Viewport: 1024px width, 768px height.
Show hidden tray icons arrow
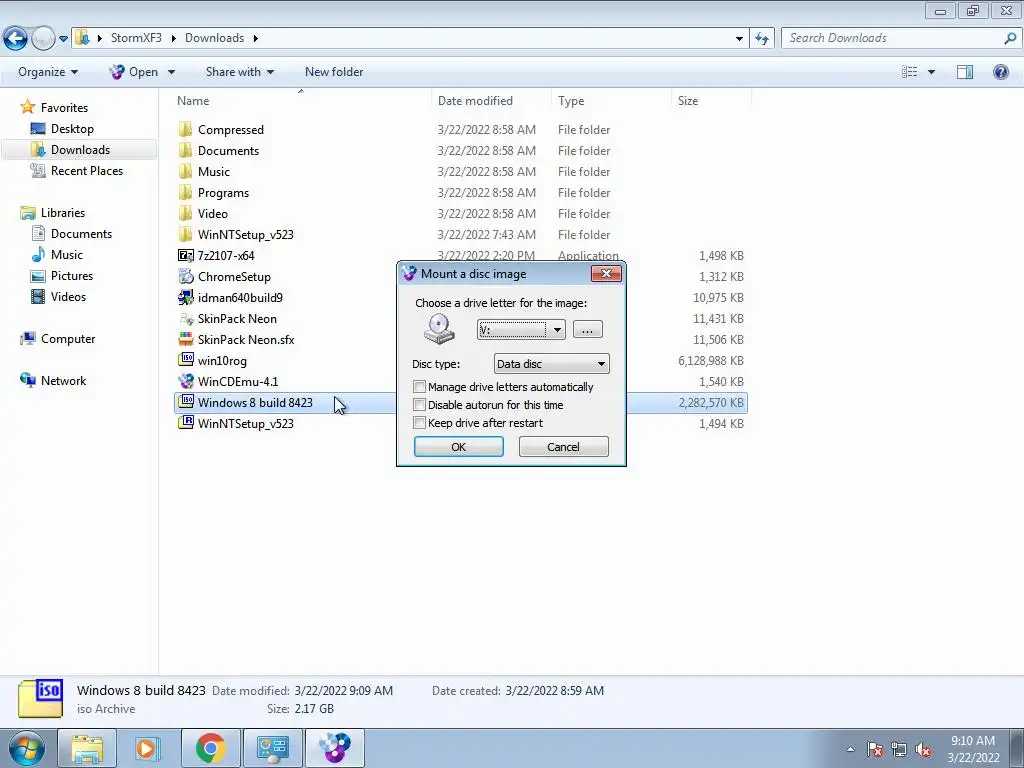click(850, 750)
